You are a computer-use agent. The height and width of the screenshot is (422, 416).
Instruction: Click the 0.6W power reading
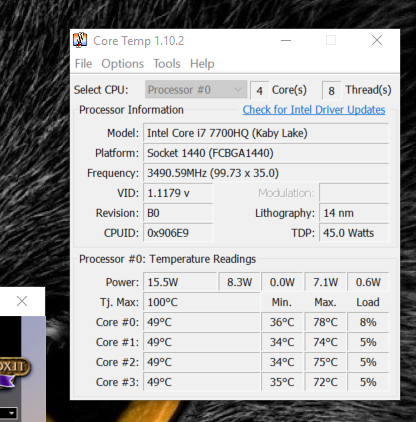click(368, 282)
